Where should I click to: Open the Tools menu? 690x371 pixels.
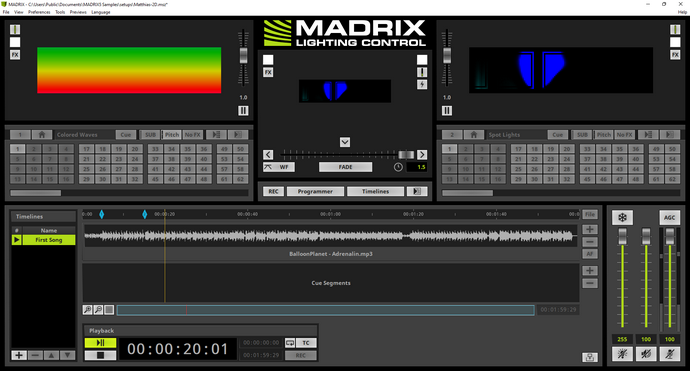60,12
